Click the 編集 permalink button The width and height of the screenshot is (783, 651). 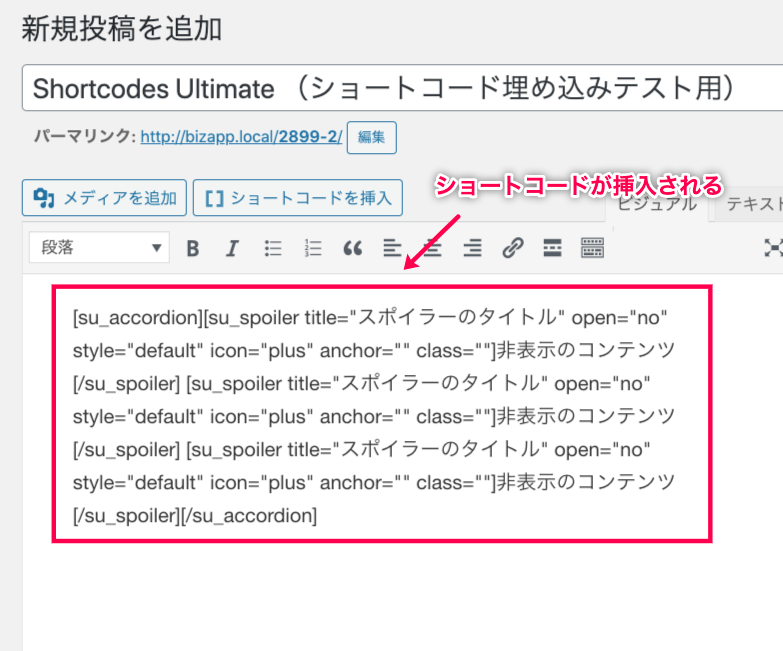tap(372, 137)
